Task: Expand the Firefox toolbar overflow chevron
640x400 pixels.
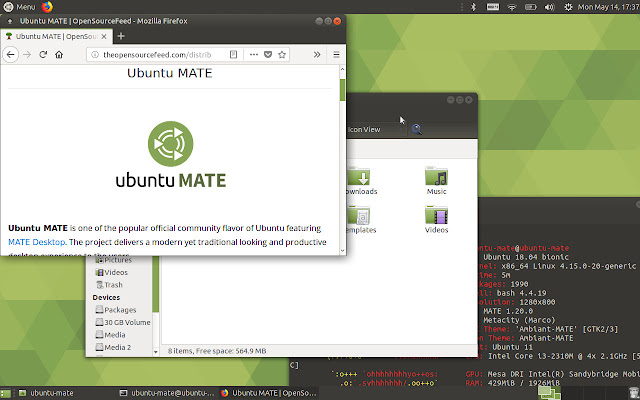Action: coord(317,54)
